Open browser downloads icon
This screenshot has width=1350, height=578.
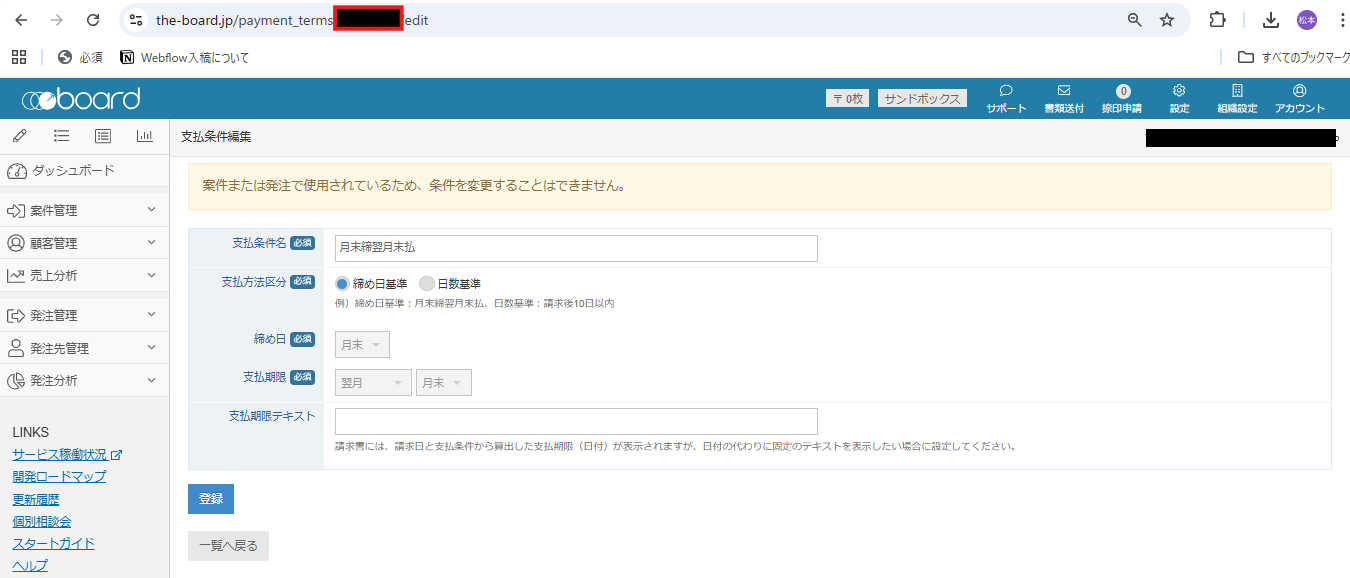point(1271,20)
